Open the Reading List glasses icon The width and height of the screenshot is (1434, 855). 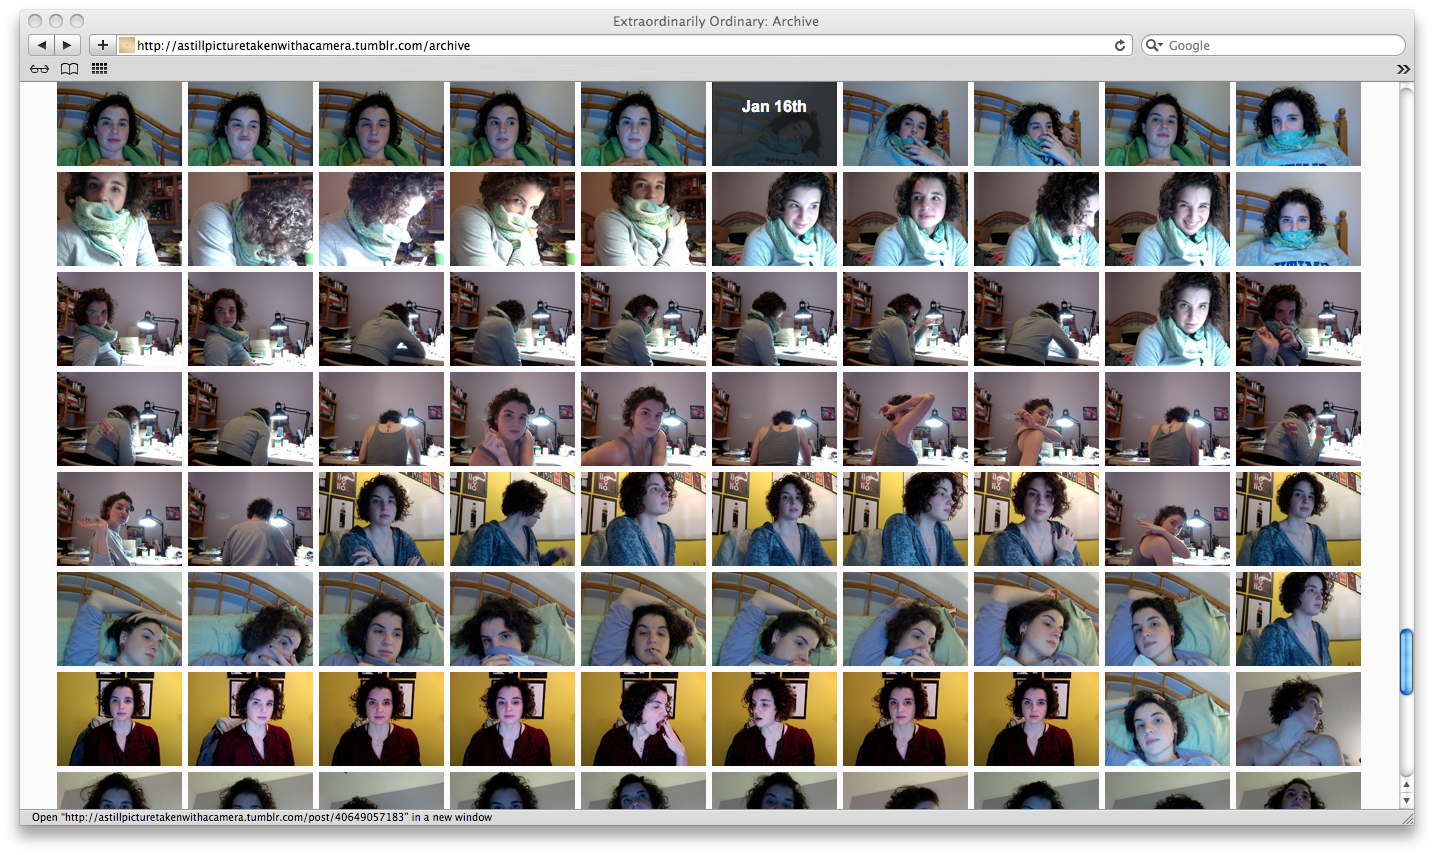pos(39,68)
